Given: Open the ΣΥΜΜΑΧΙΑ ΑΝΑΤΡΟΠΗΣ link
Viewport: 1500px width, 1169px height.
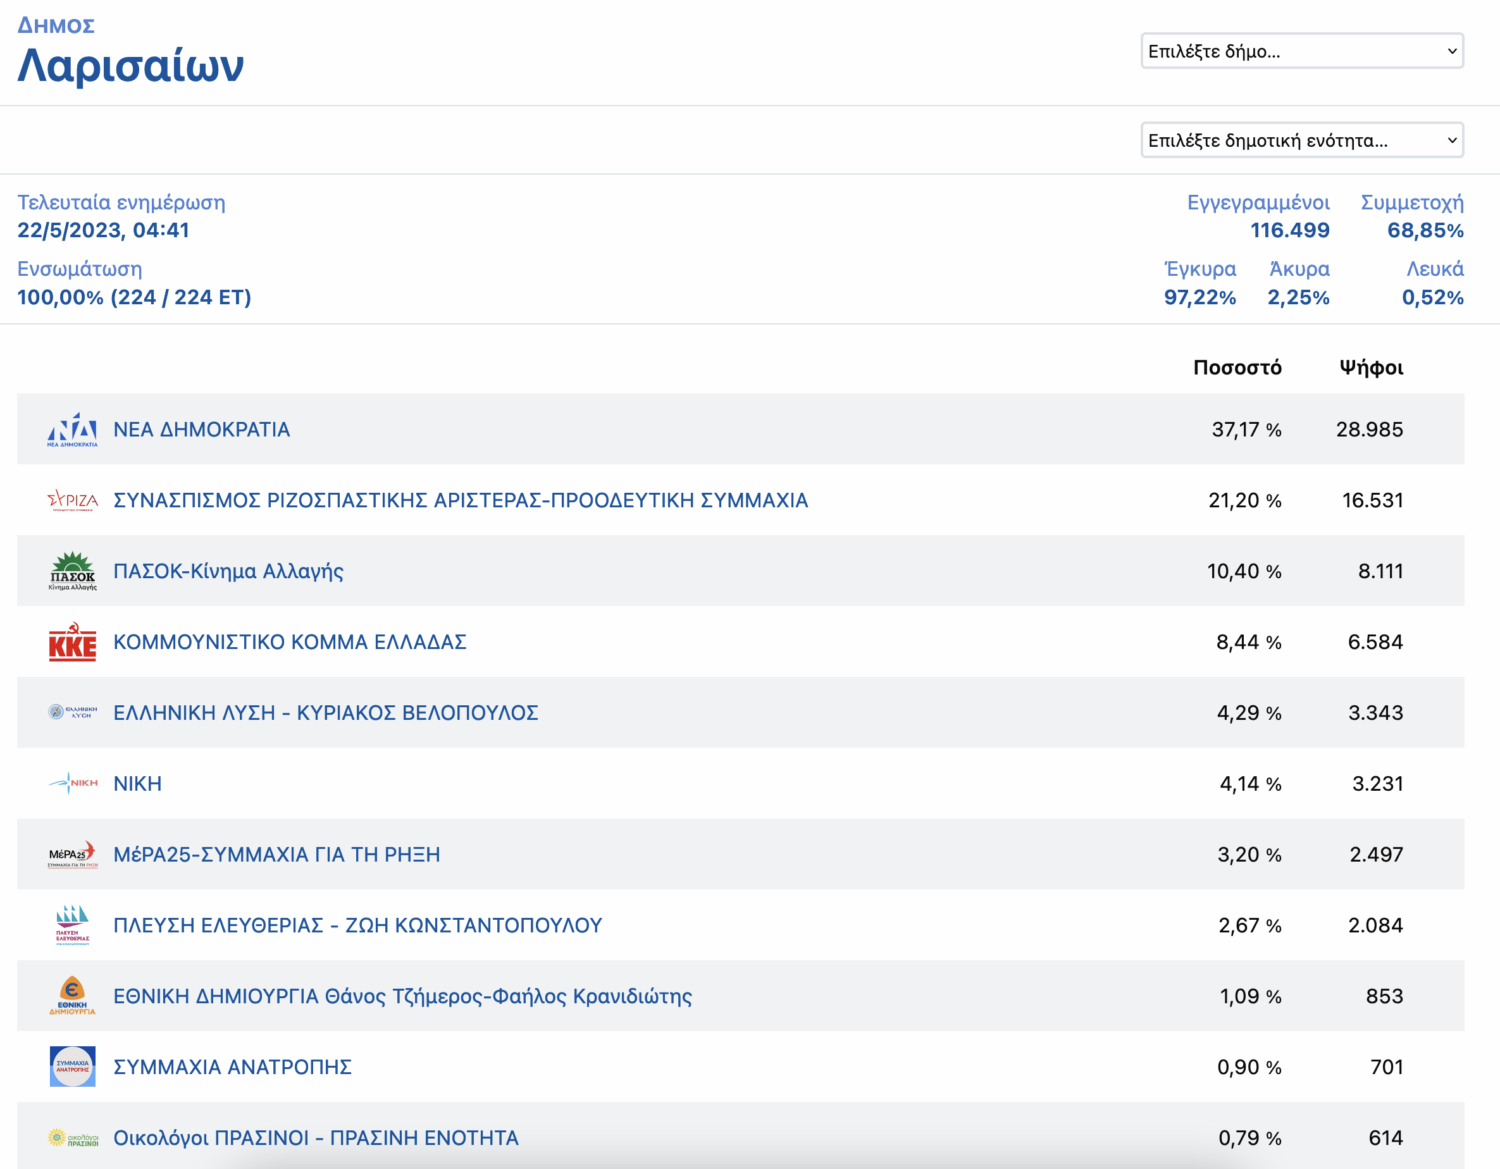Looking at the screenshot, I should coord(233,1068).
